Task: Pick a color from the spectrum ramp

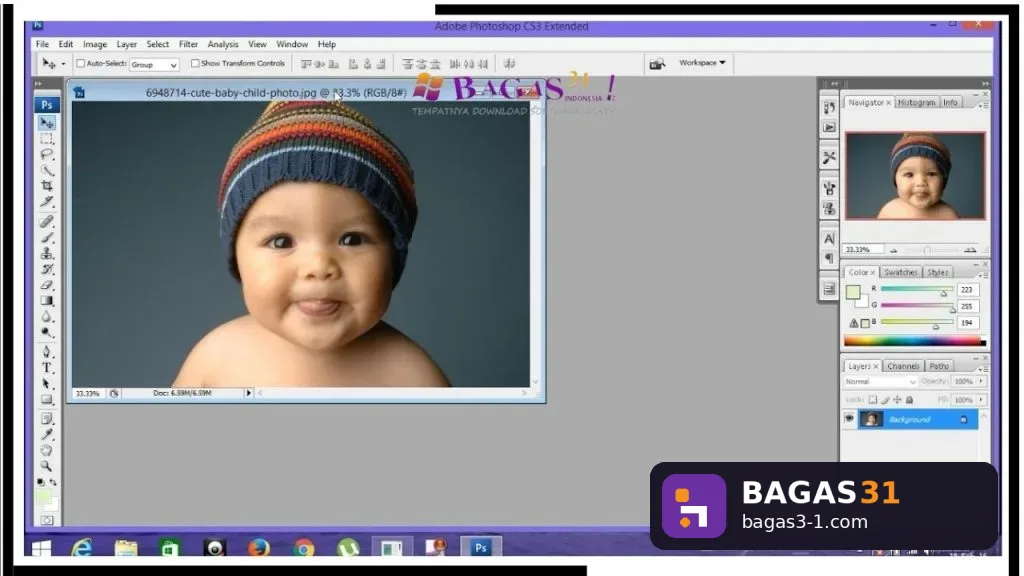Action: pos(914,340)
